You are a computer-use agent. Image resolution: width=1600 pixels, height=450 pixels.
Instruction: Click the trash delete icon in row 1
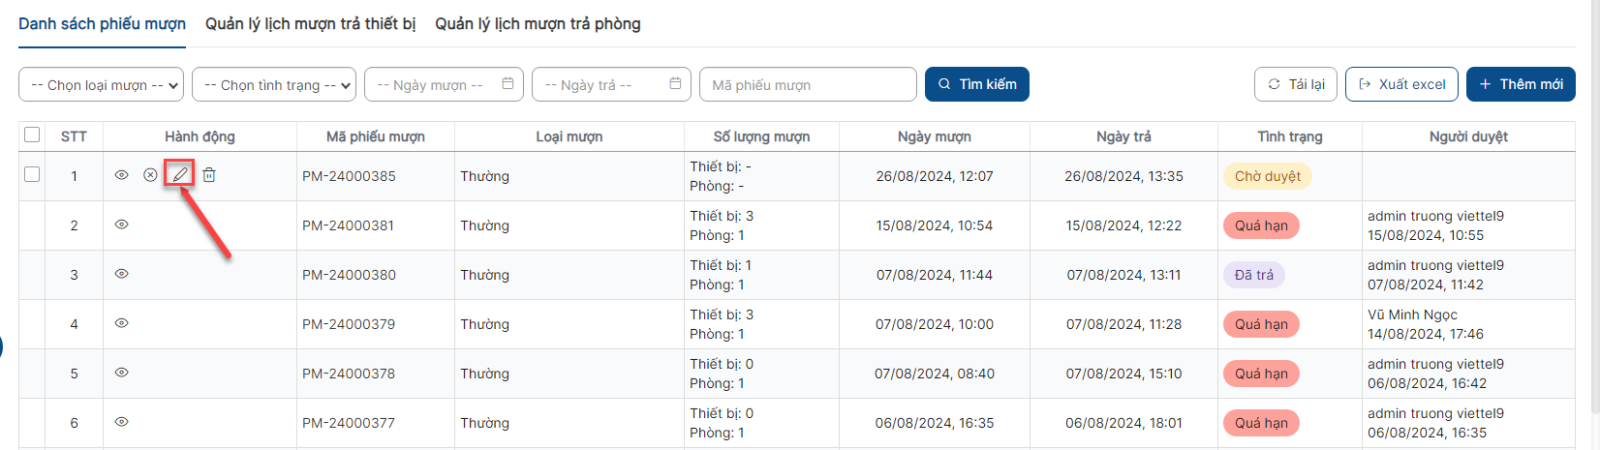coord(209,175)
